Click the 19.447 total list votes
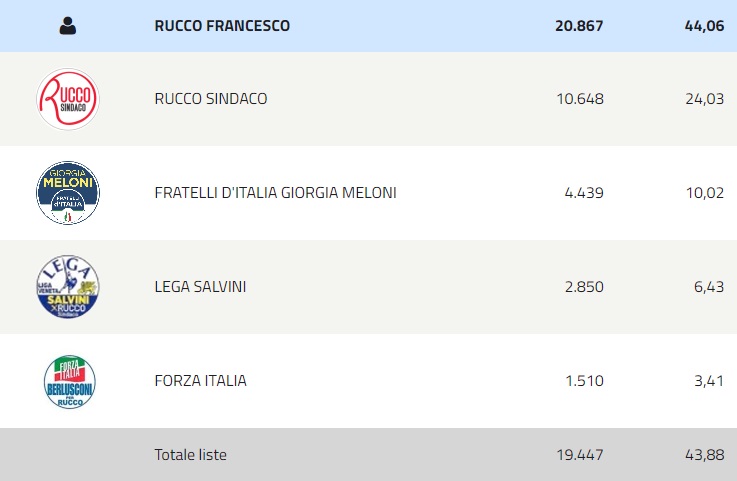 pos(579,455)
